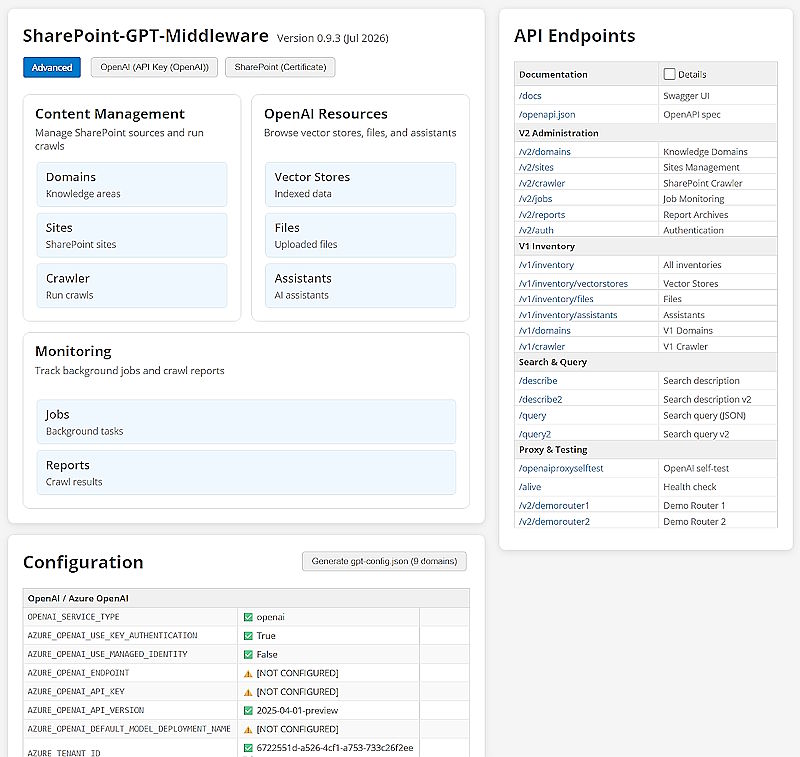This screenshot has width=800, height=757.
Task: Toggle the Details checkbox
Action: point(669,74)
